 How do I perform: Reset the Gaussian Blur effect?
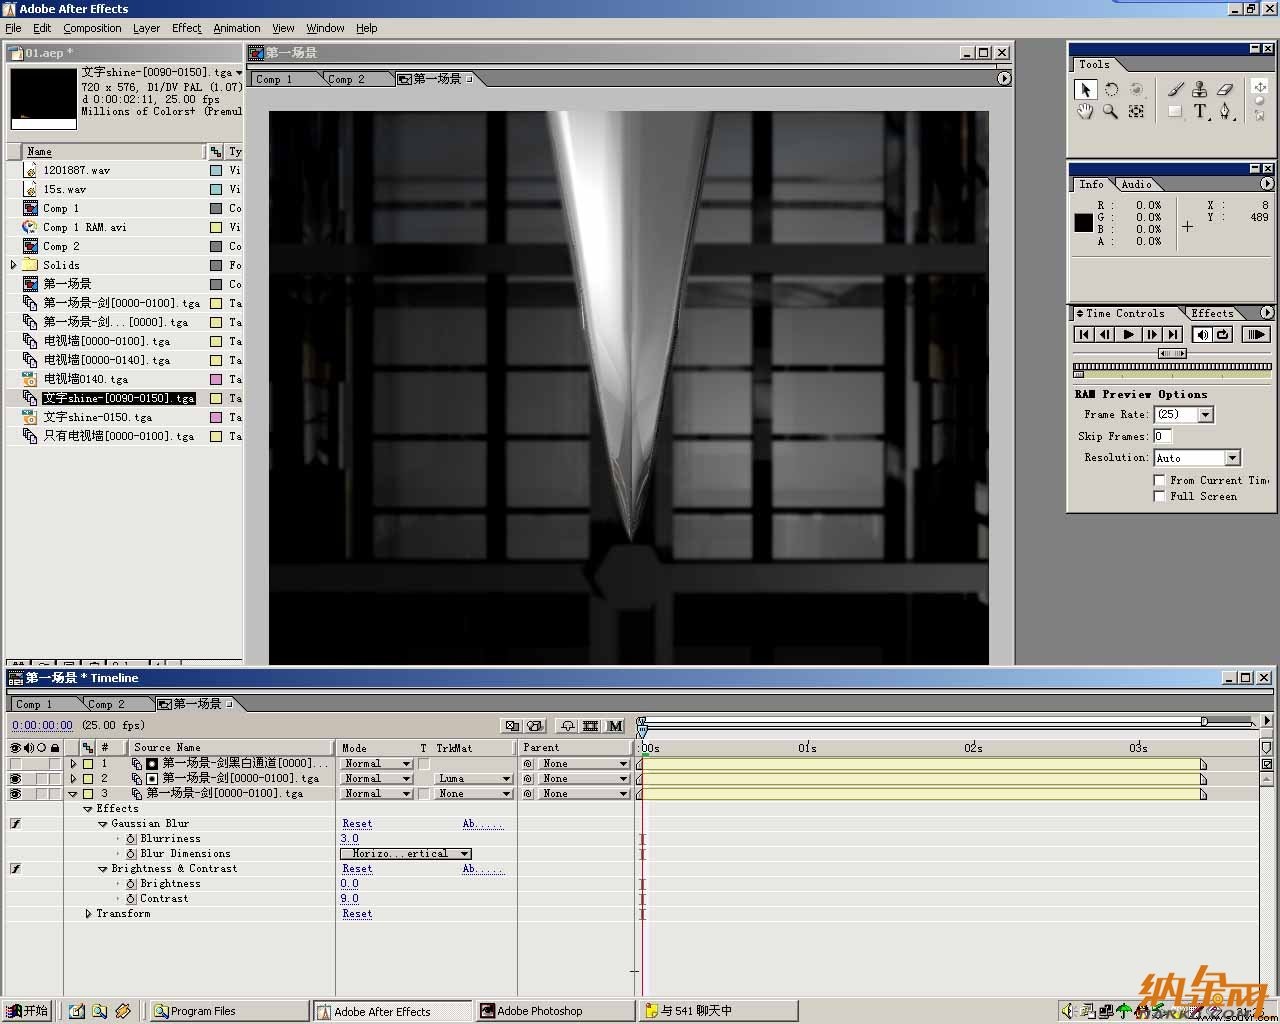pos(357,824)
